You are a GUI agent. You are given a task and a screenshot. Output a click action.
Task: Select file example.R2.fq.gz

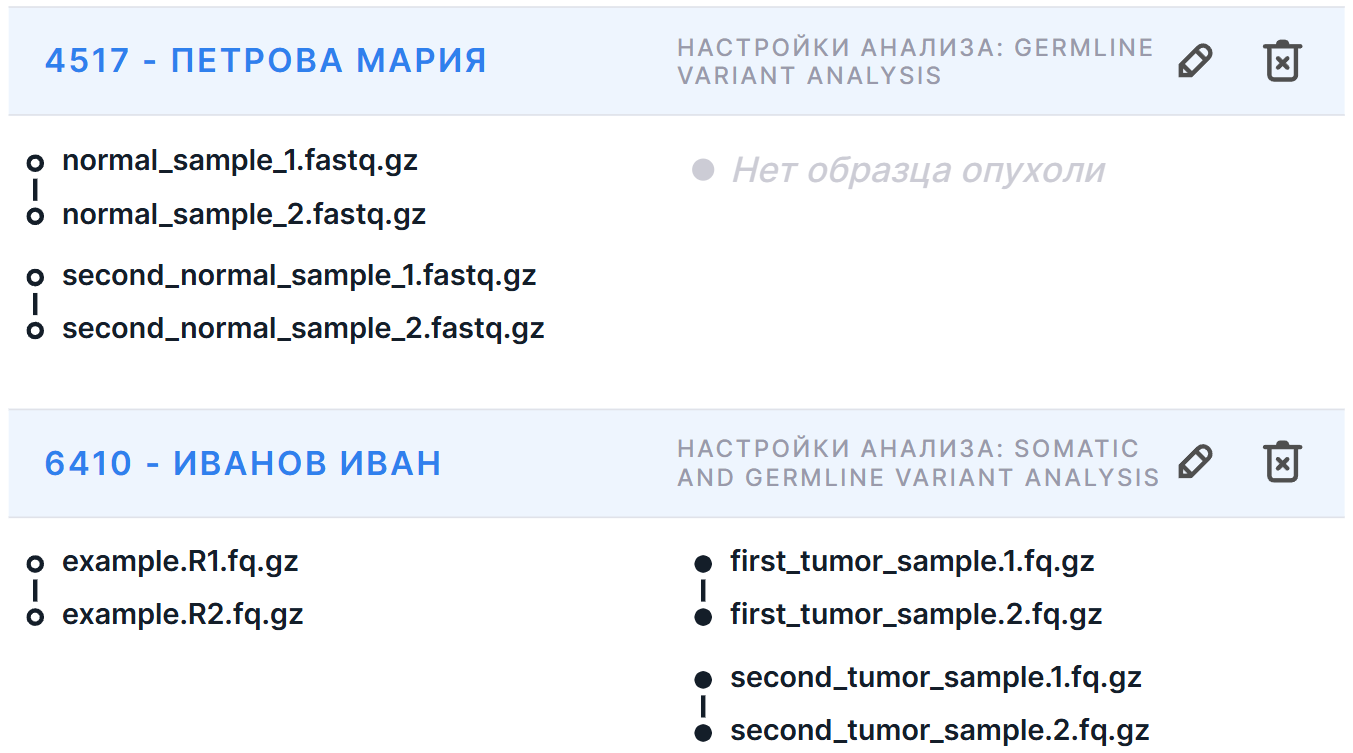[x=183, y=614]
